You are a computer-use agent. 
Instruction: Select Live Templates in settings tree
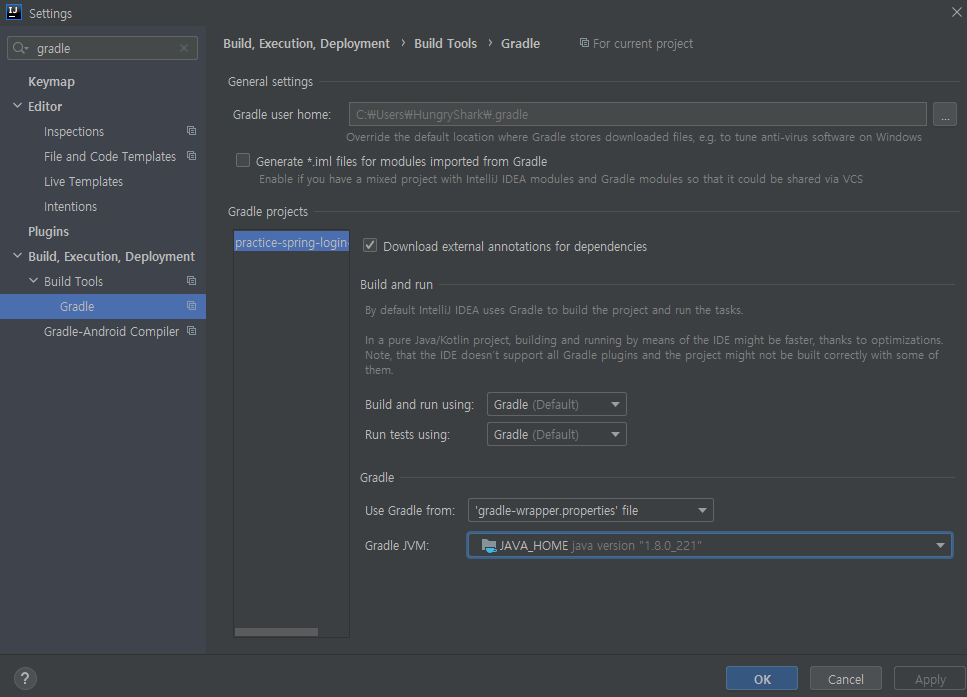pos(83,181)
